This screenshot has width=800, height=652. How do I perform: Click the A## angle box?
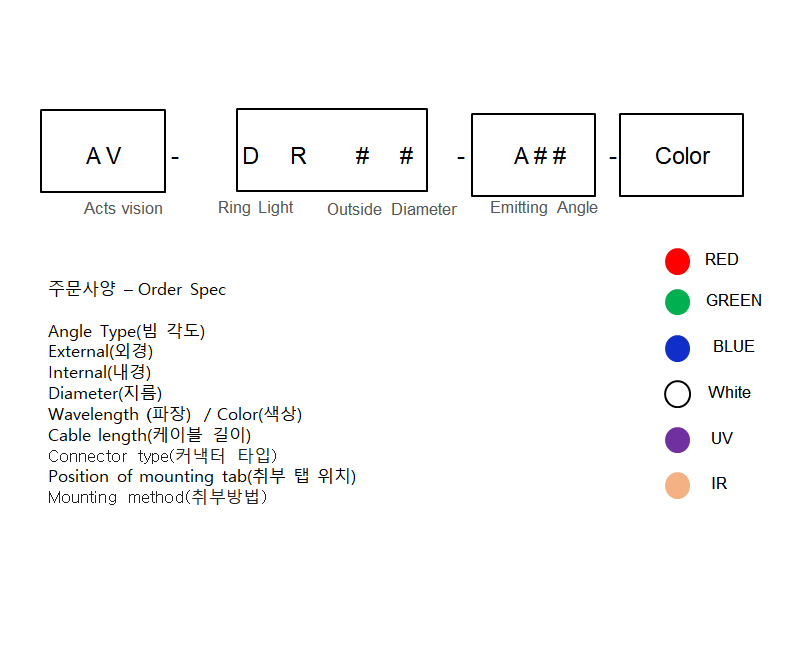click(x=533, y=155)
